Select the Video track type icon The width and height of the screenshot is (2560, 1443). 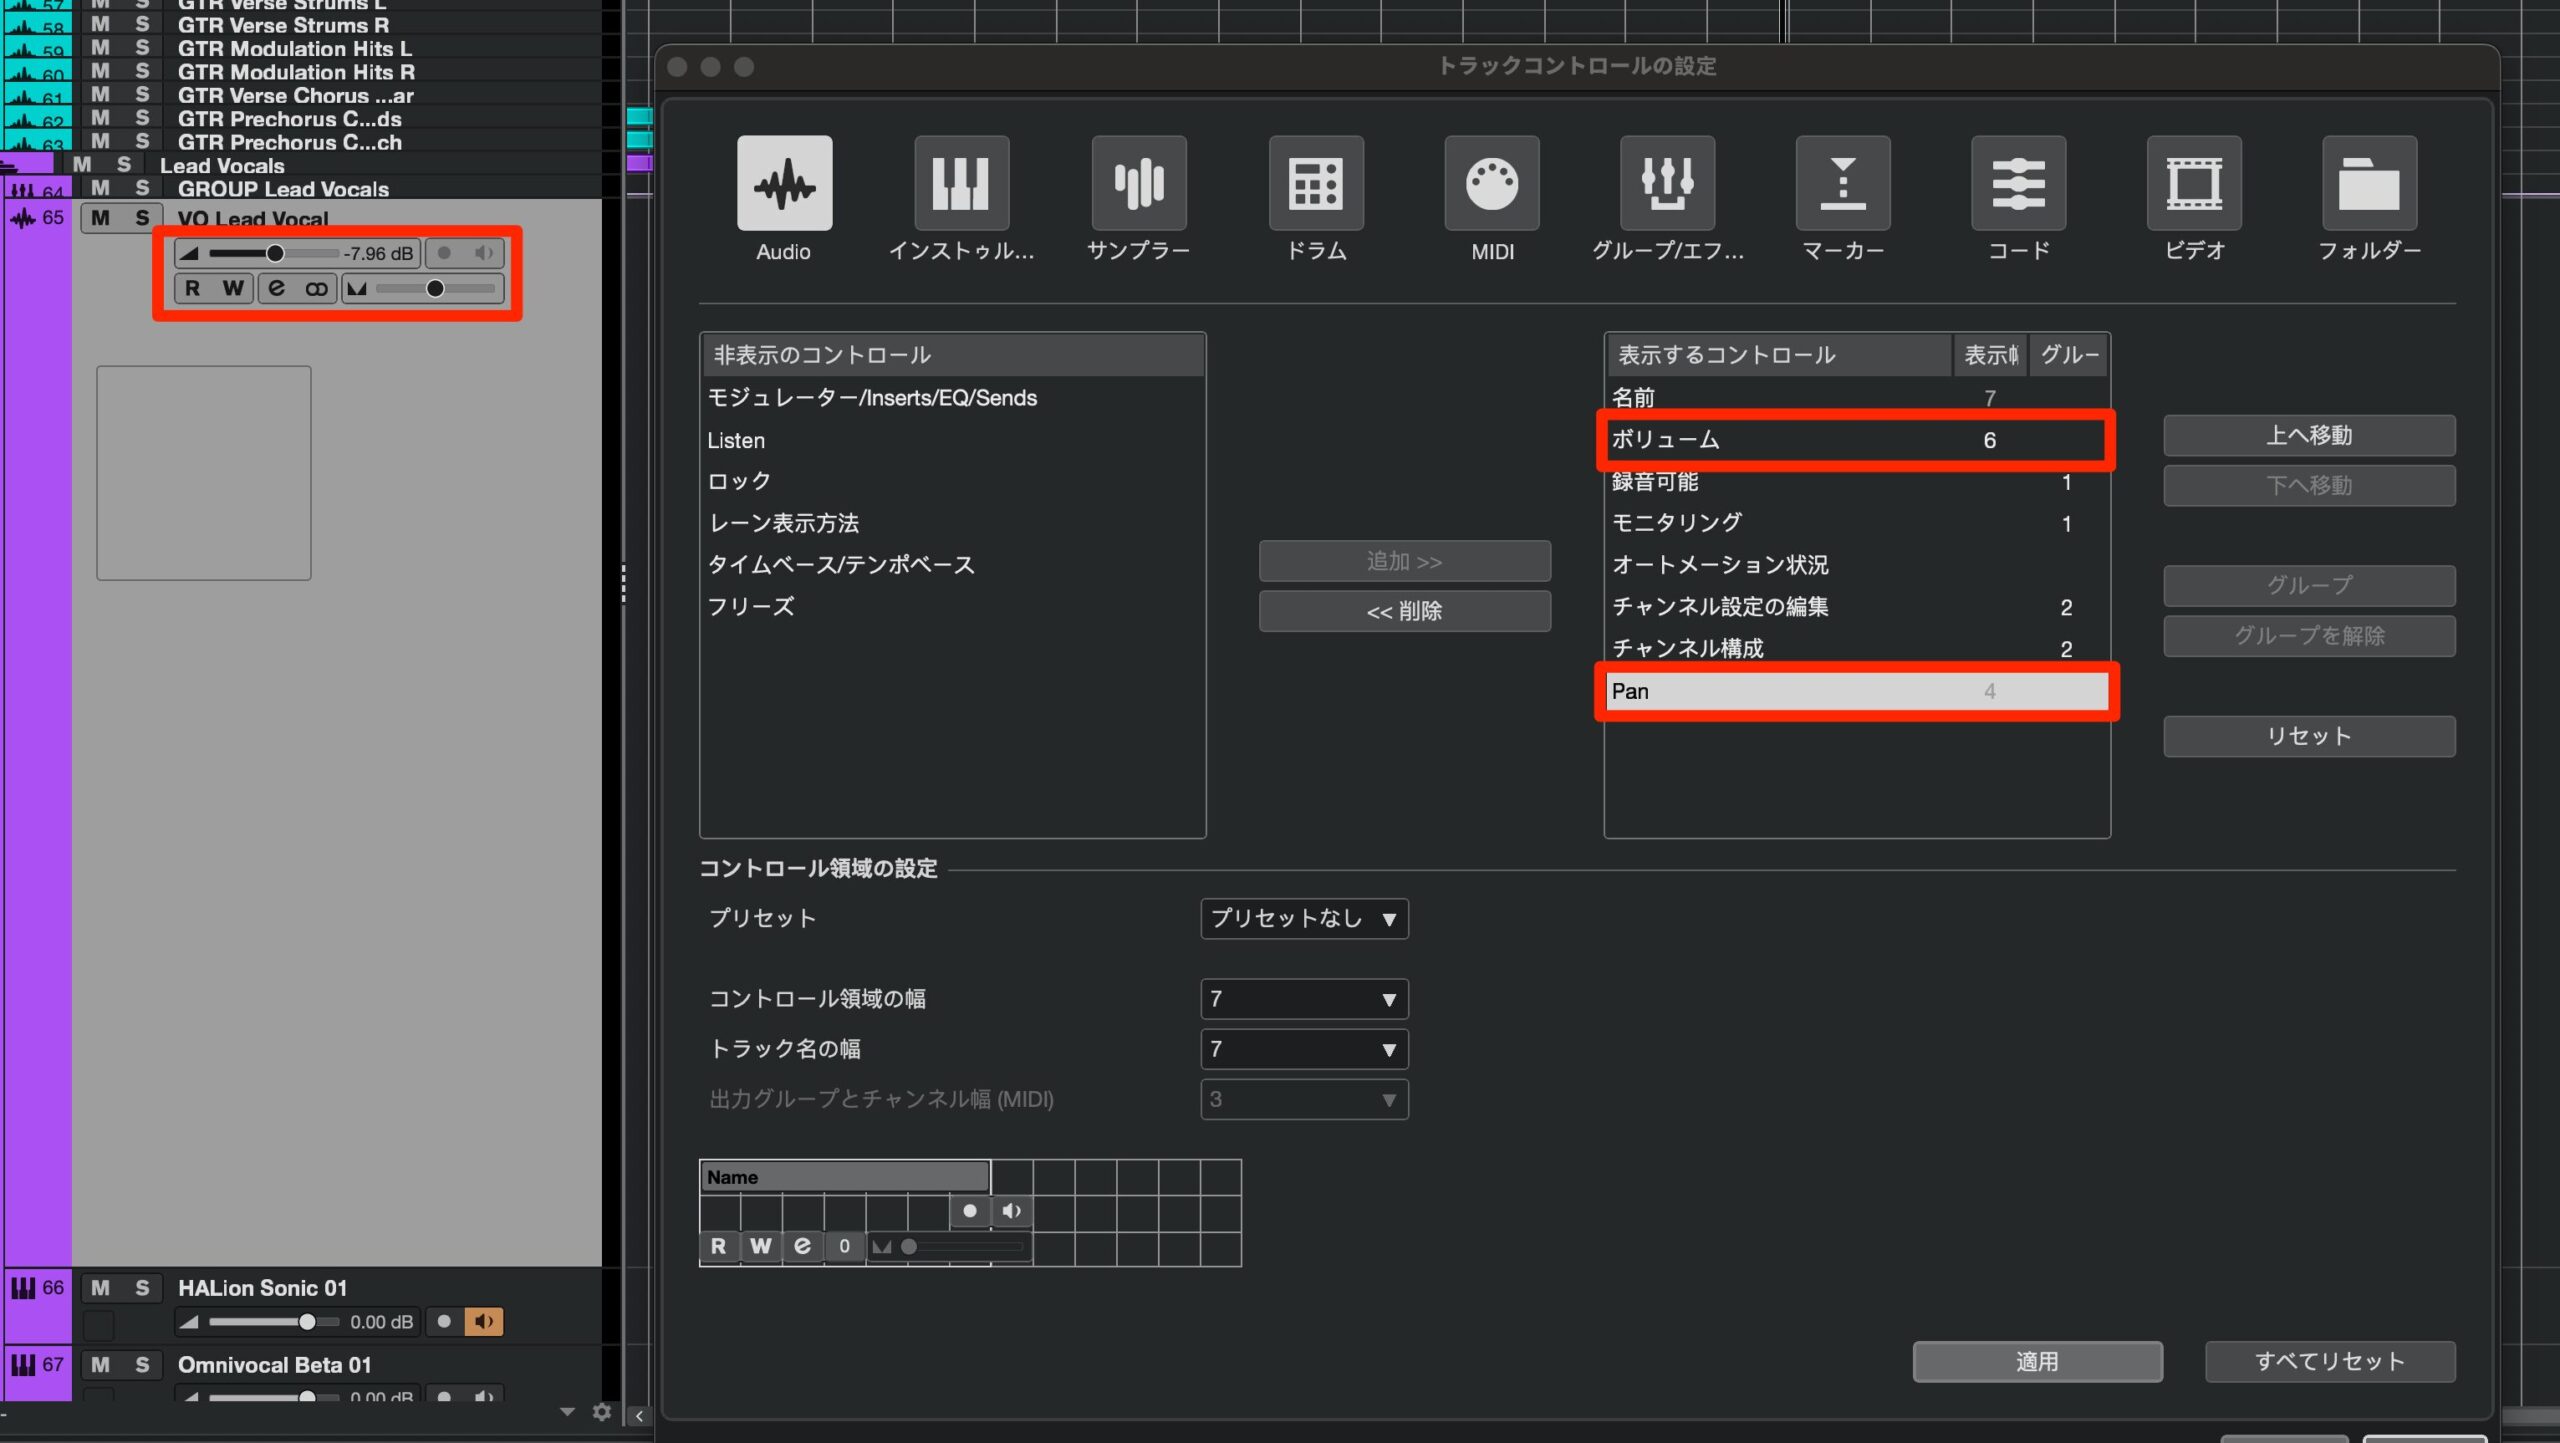[x=2193, y=184]
